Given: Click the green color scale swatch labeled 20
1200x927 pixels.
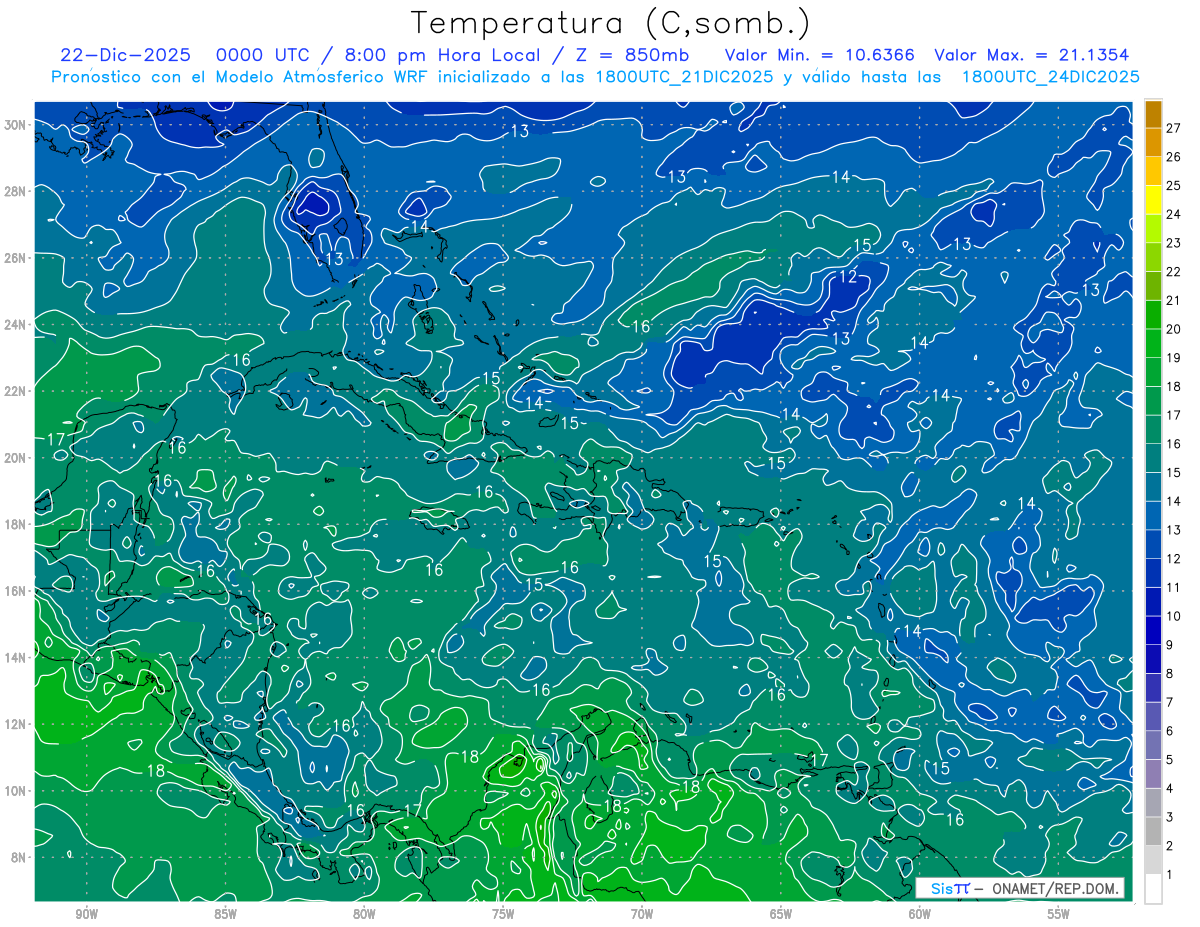Looking at the screenshot, I should point(1153,314).
